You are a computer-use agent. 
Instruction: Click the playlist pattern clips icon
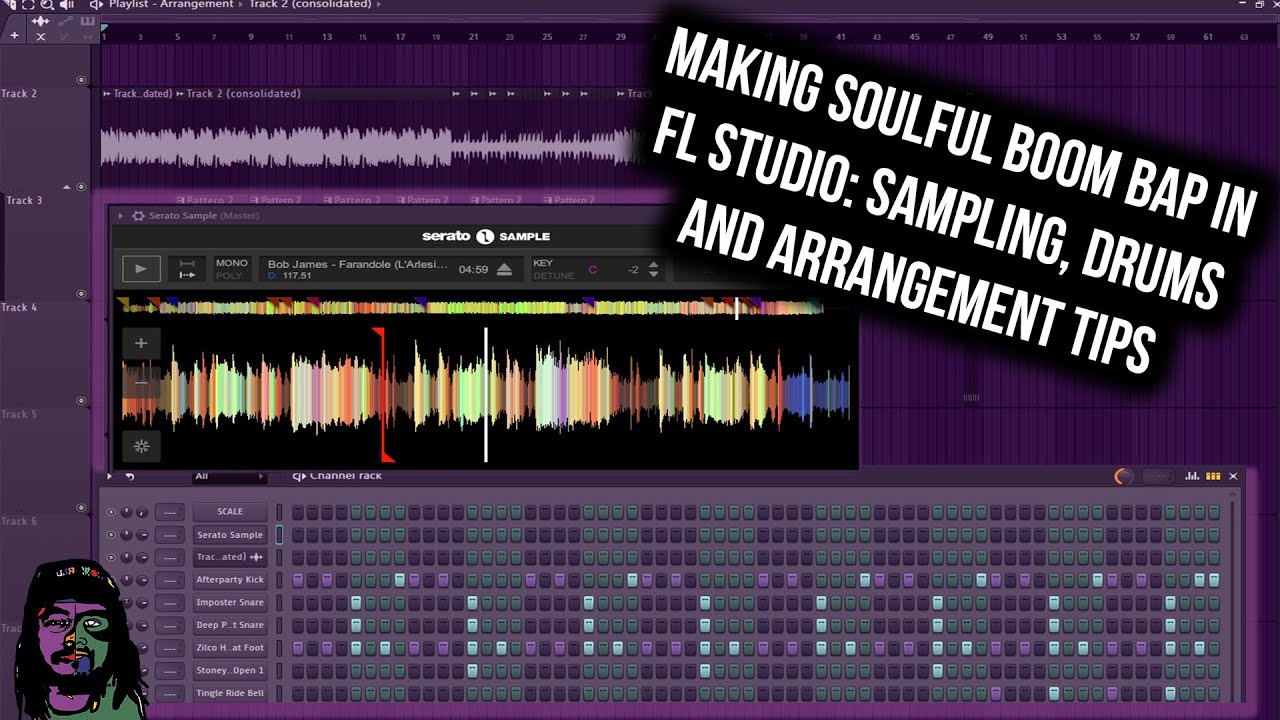pos(87,20)
